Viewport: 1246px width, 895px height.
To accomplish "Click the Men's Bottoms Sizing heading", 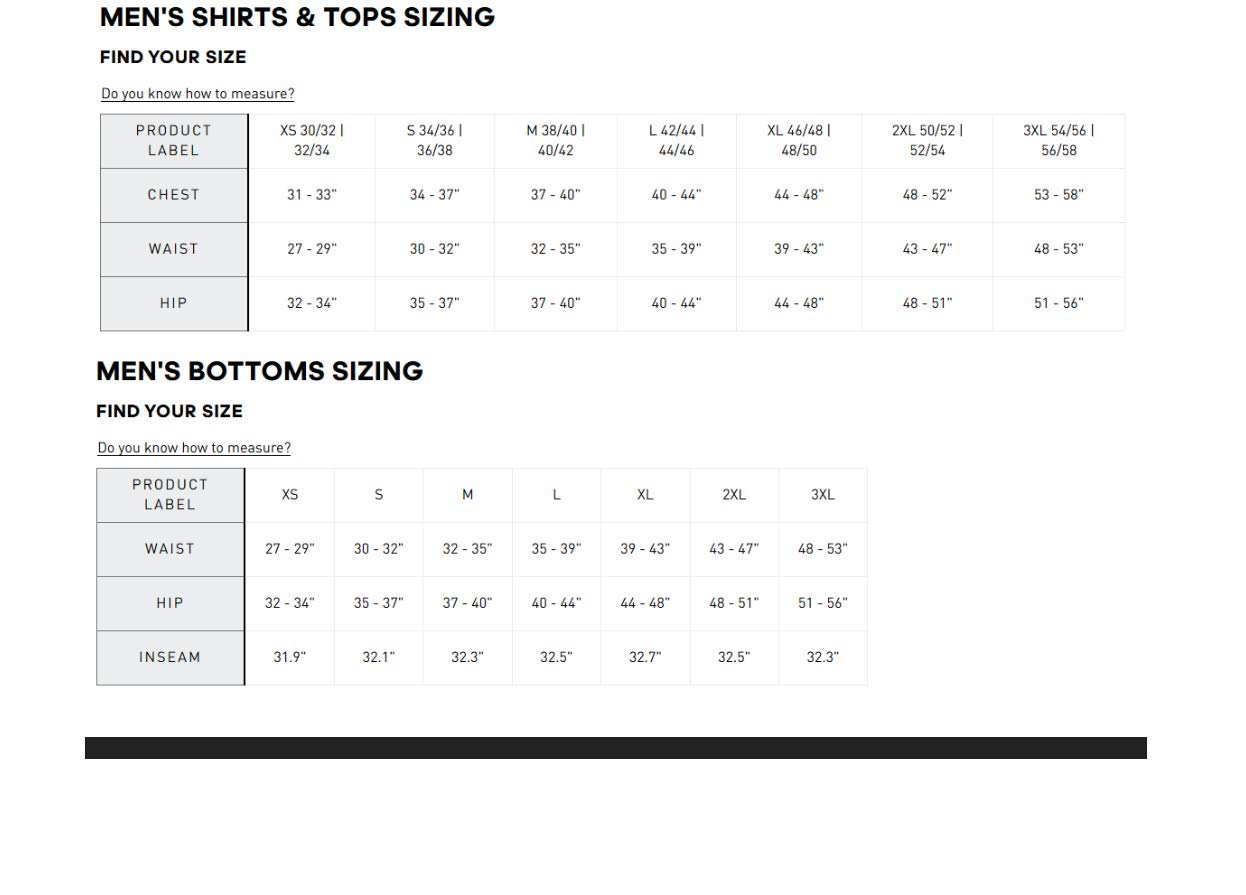I will pos(260,371).
